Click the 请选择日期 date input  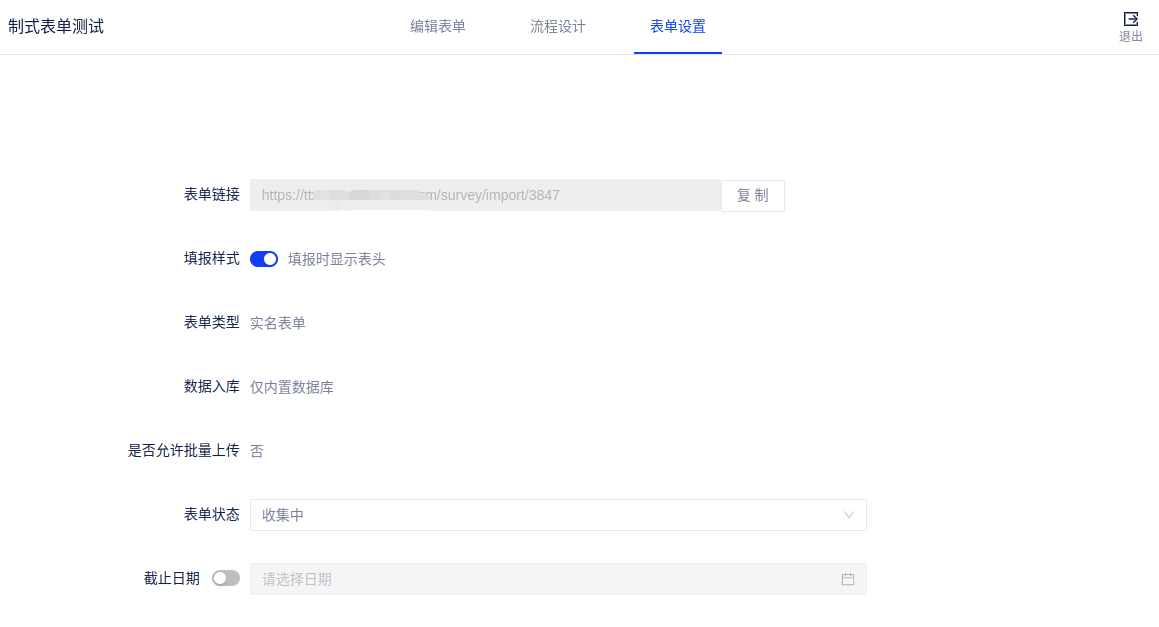point(545,579)
